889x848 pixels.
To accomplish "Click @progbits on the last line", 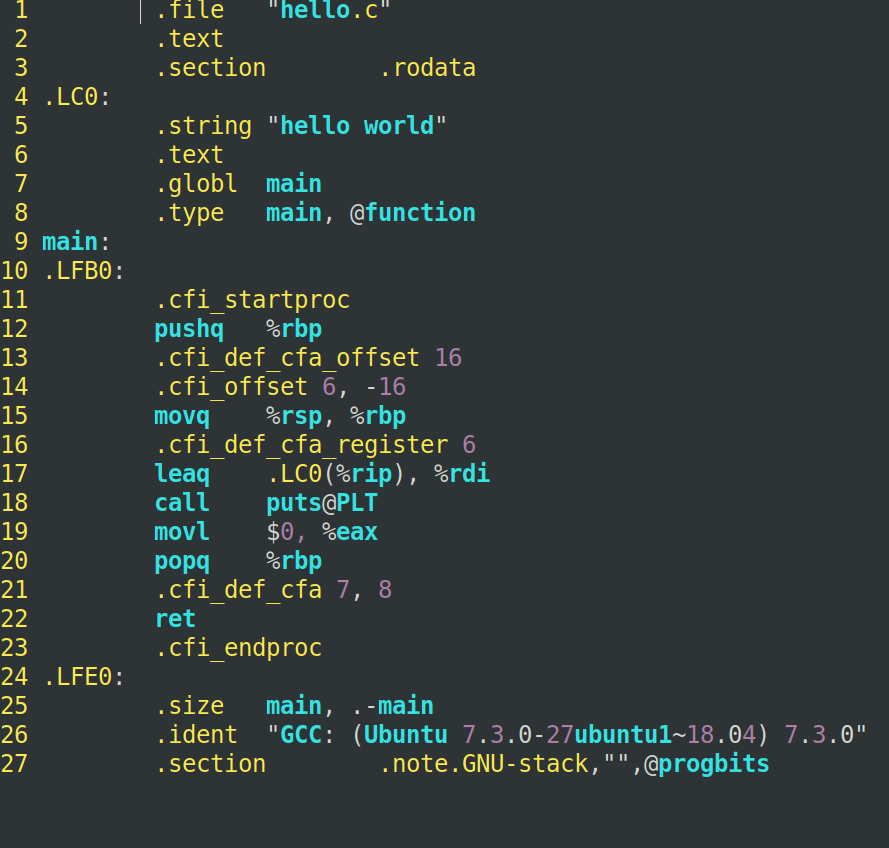I will [x=706, y=764].
